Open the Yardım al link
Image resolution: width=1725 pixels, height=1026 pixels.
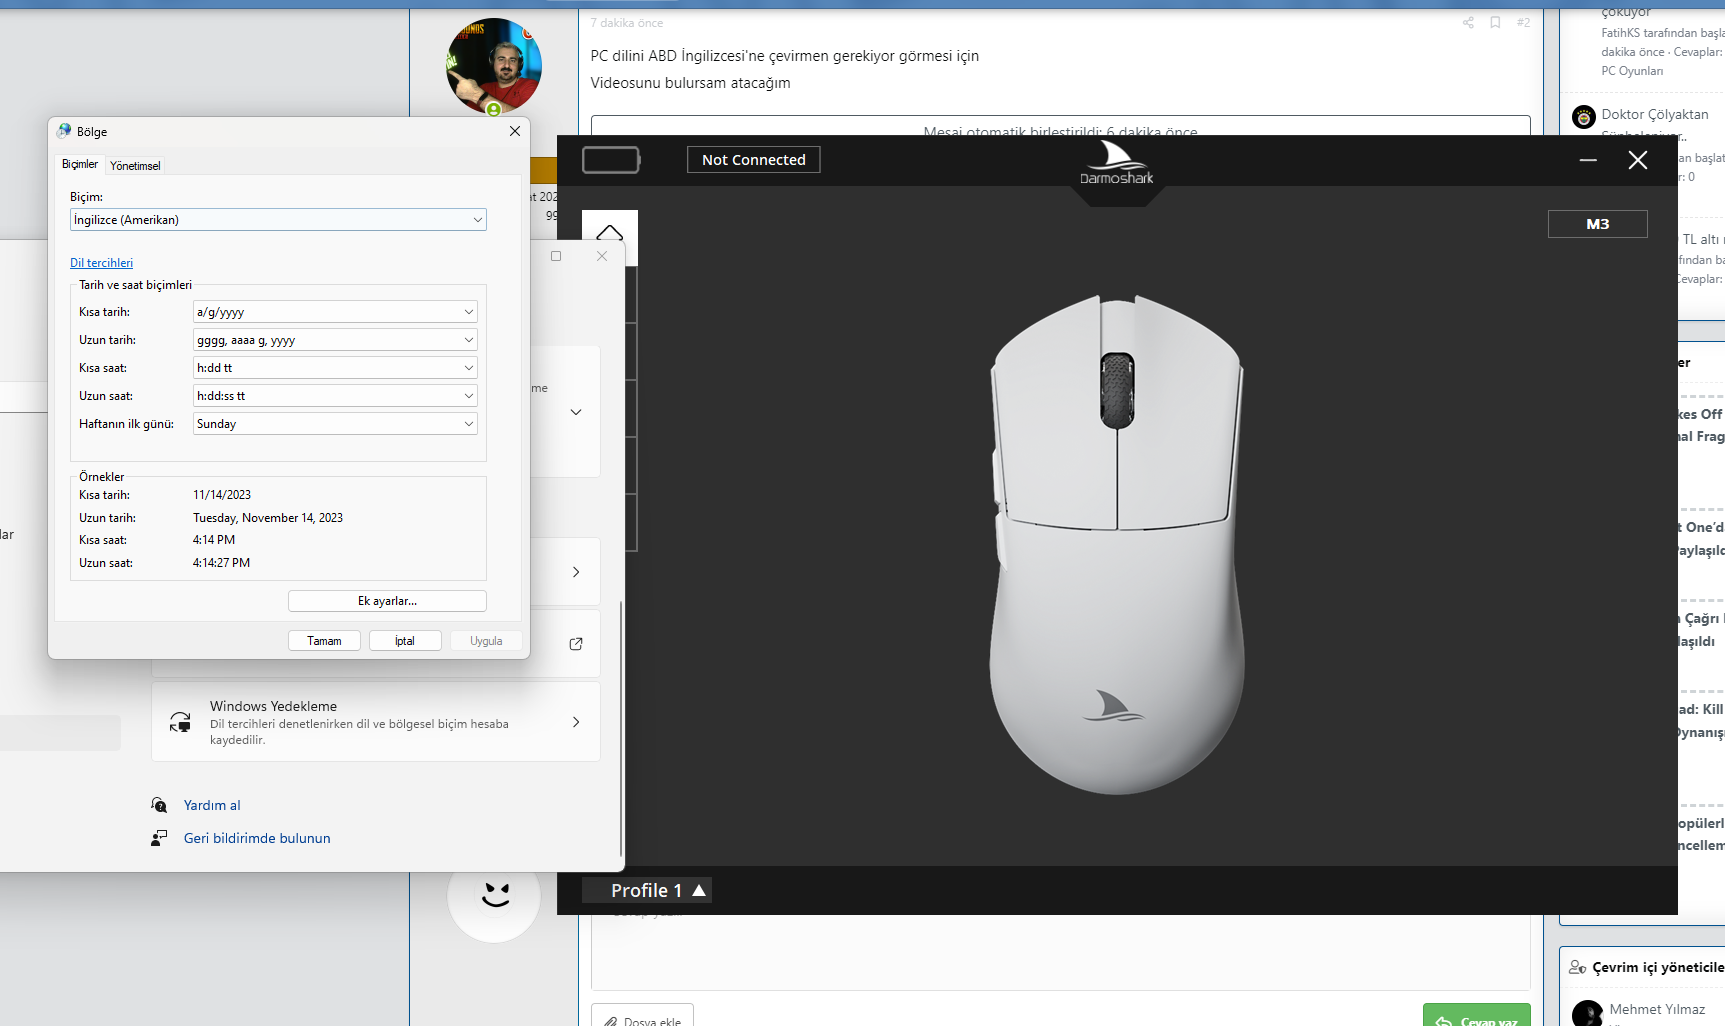[212, 805]
